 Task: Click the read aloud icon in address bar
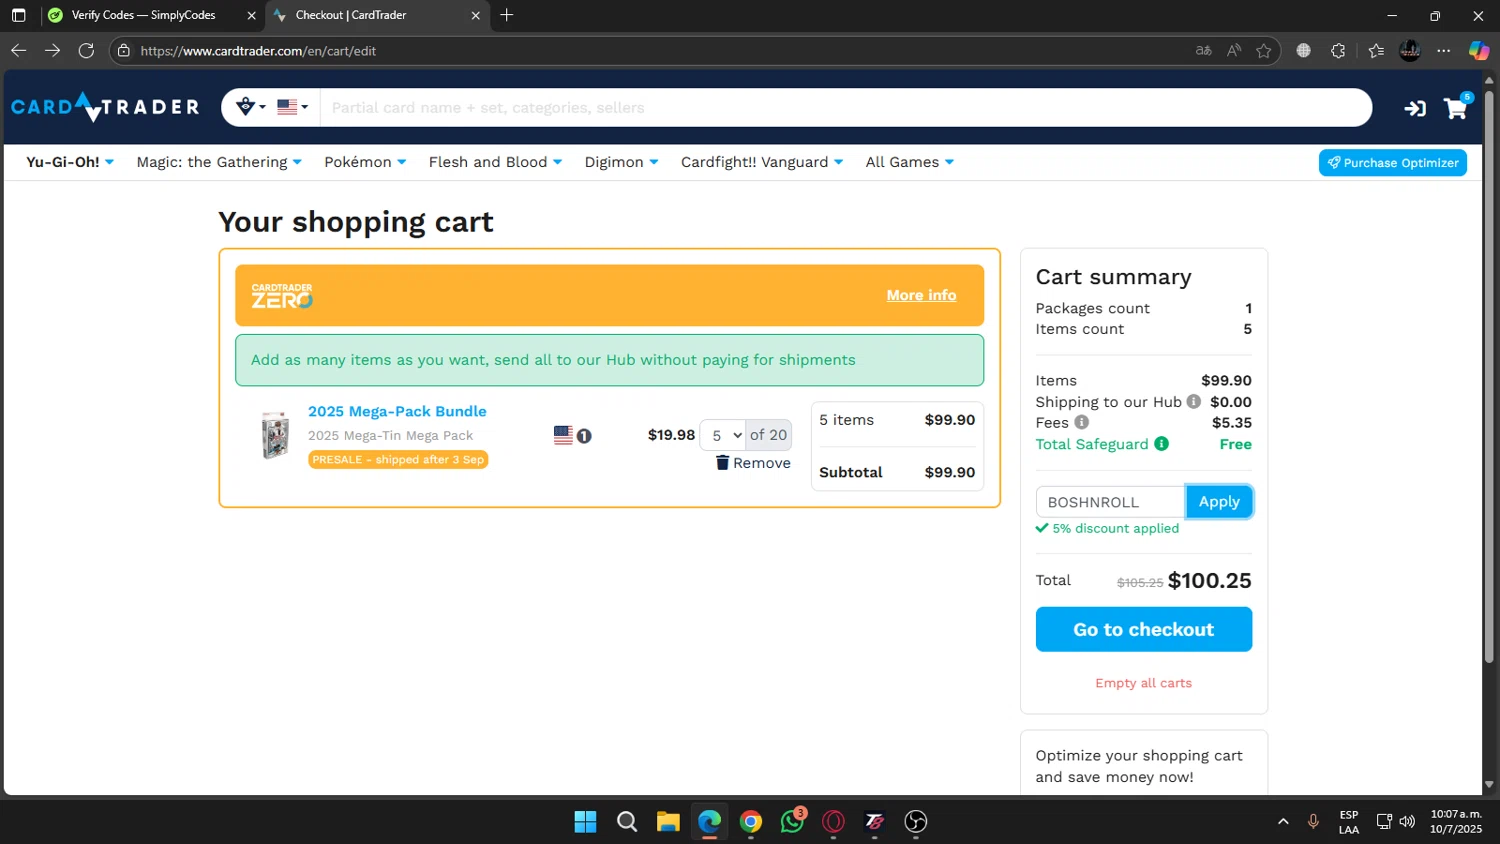pos(1234,50)
